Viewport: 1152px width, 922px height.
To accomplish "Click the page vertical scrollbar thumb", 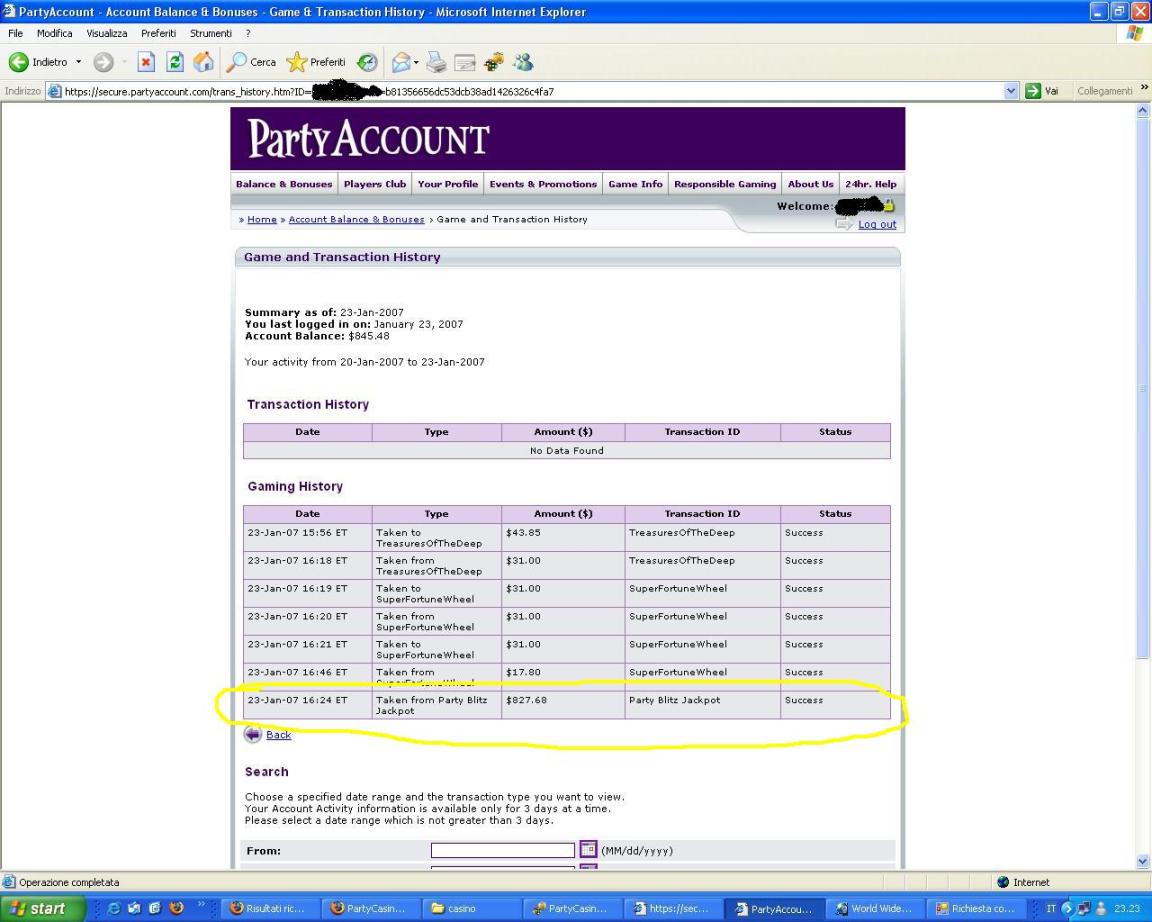I will click(1142, 389).
